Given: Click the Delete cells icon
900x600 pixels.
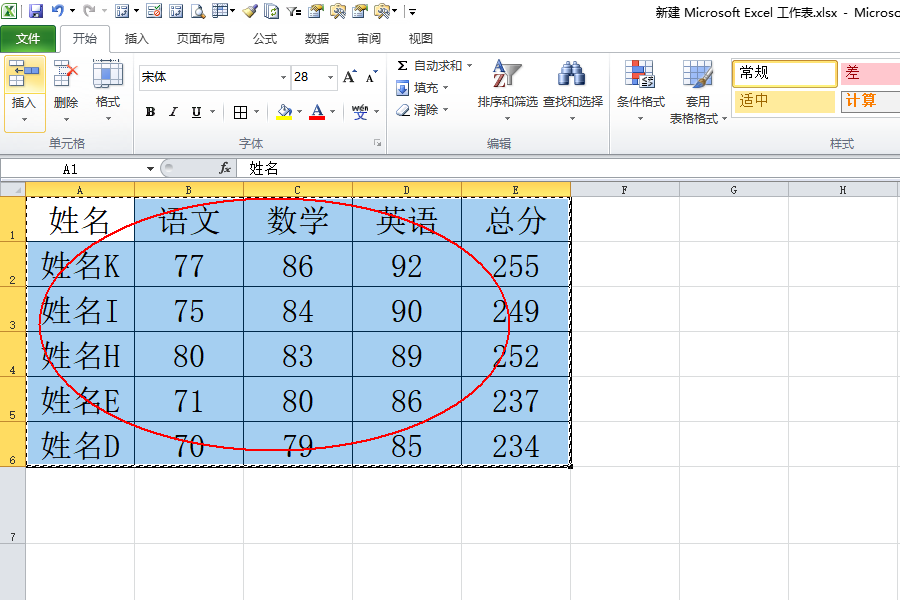Looking at the screenshot, I should [65, 74].
